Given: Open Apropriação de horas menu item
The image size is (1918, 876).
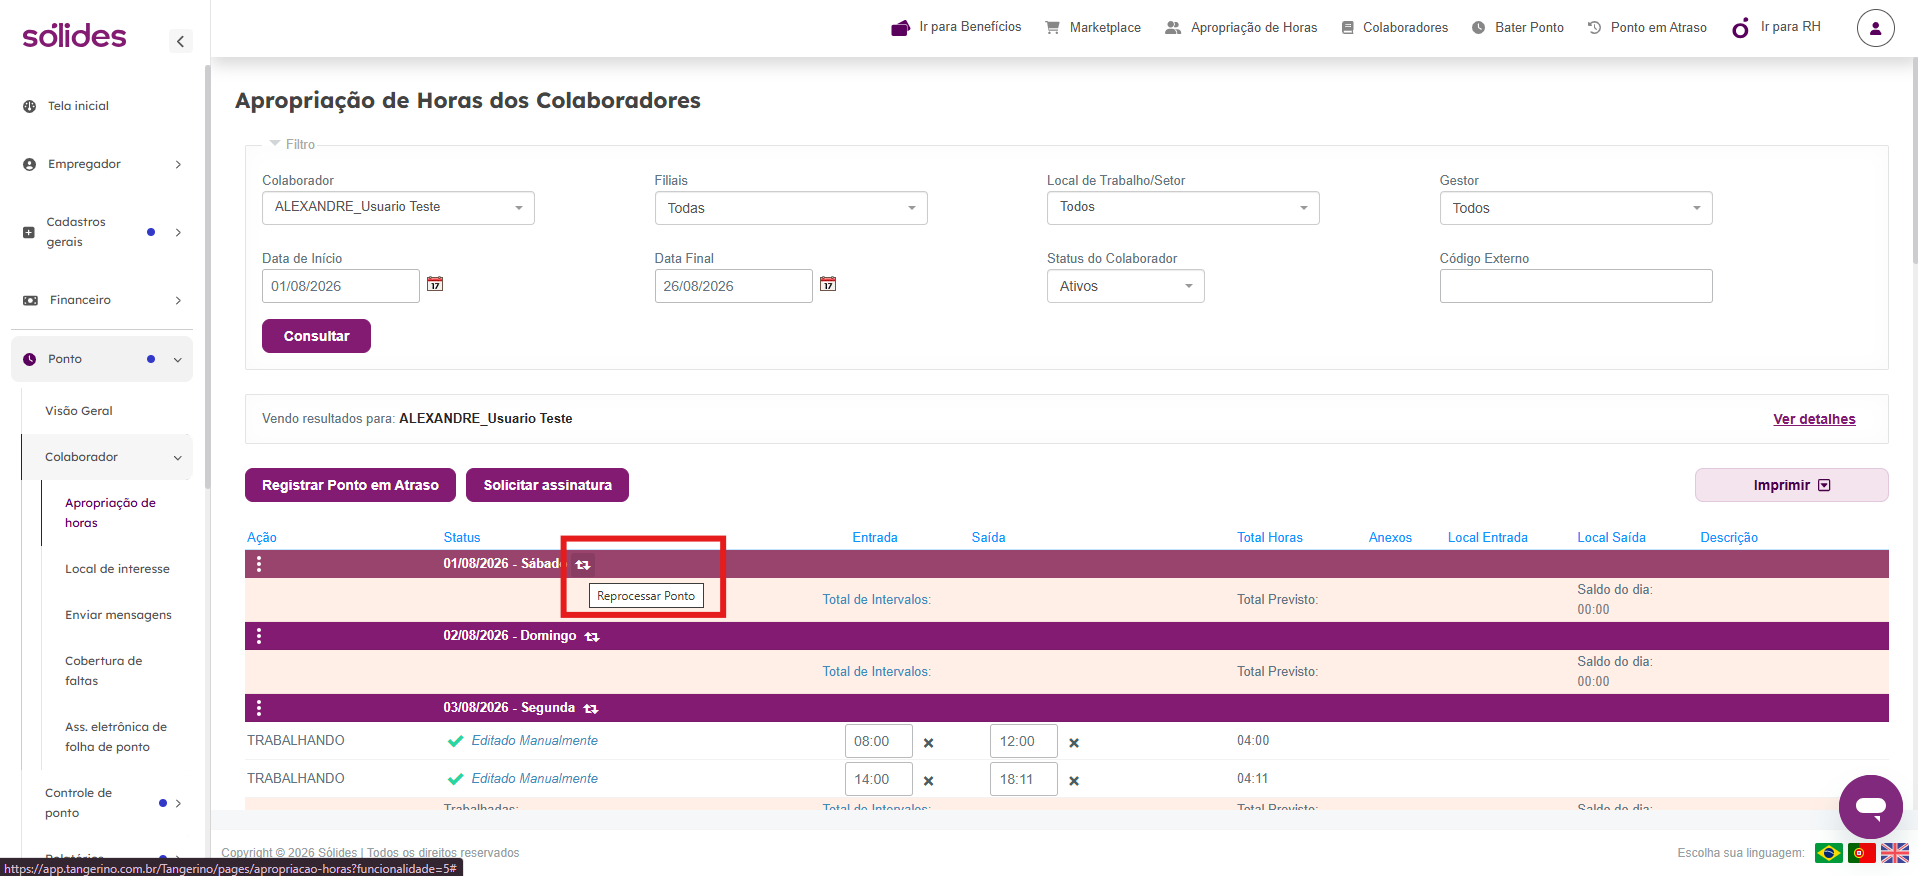Looking at the screenshot, I should click(x=110, y=513).
